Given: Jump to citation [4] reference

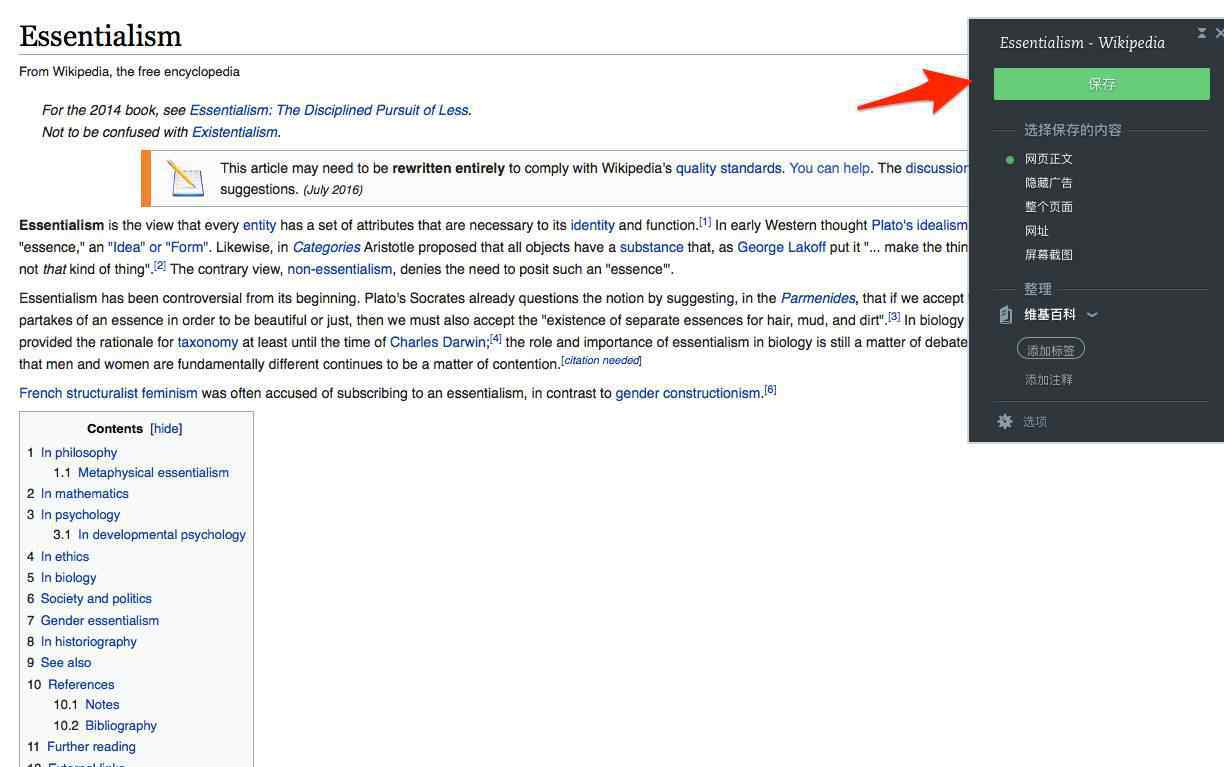Looking at the screenshot, I should (495, 339).
